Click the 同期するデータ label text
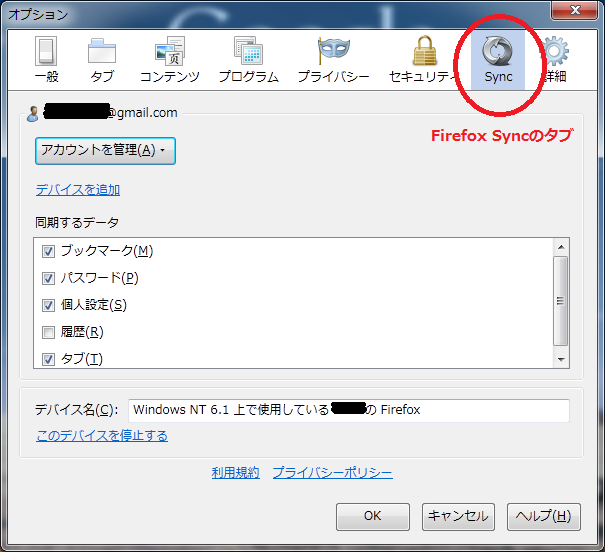This screenshot has width=605, height=552. (77, 223)
